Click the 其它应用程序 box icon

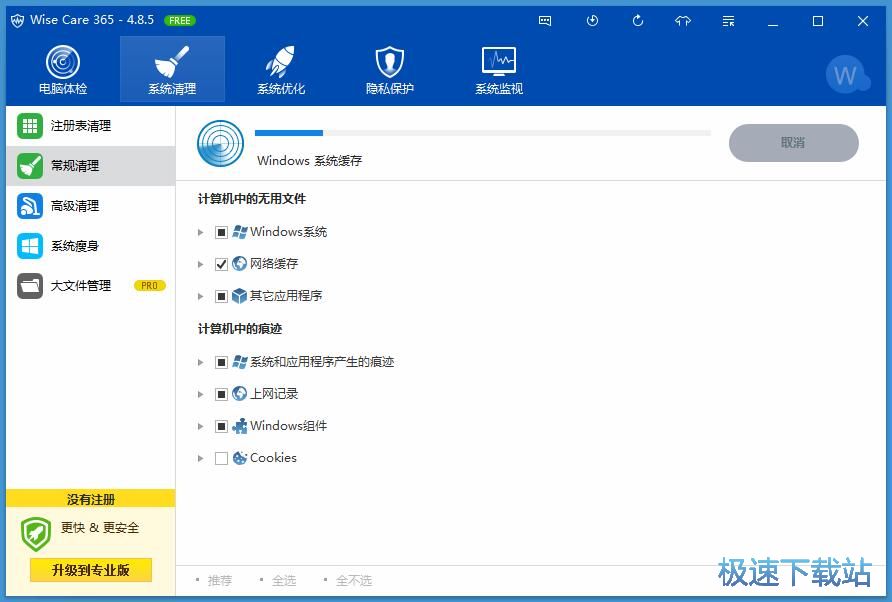(x=239, y=296)
